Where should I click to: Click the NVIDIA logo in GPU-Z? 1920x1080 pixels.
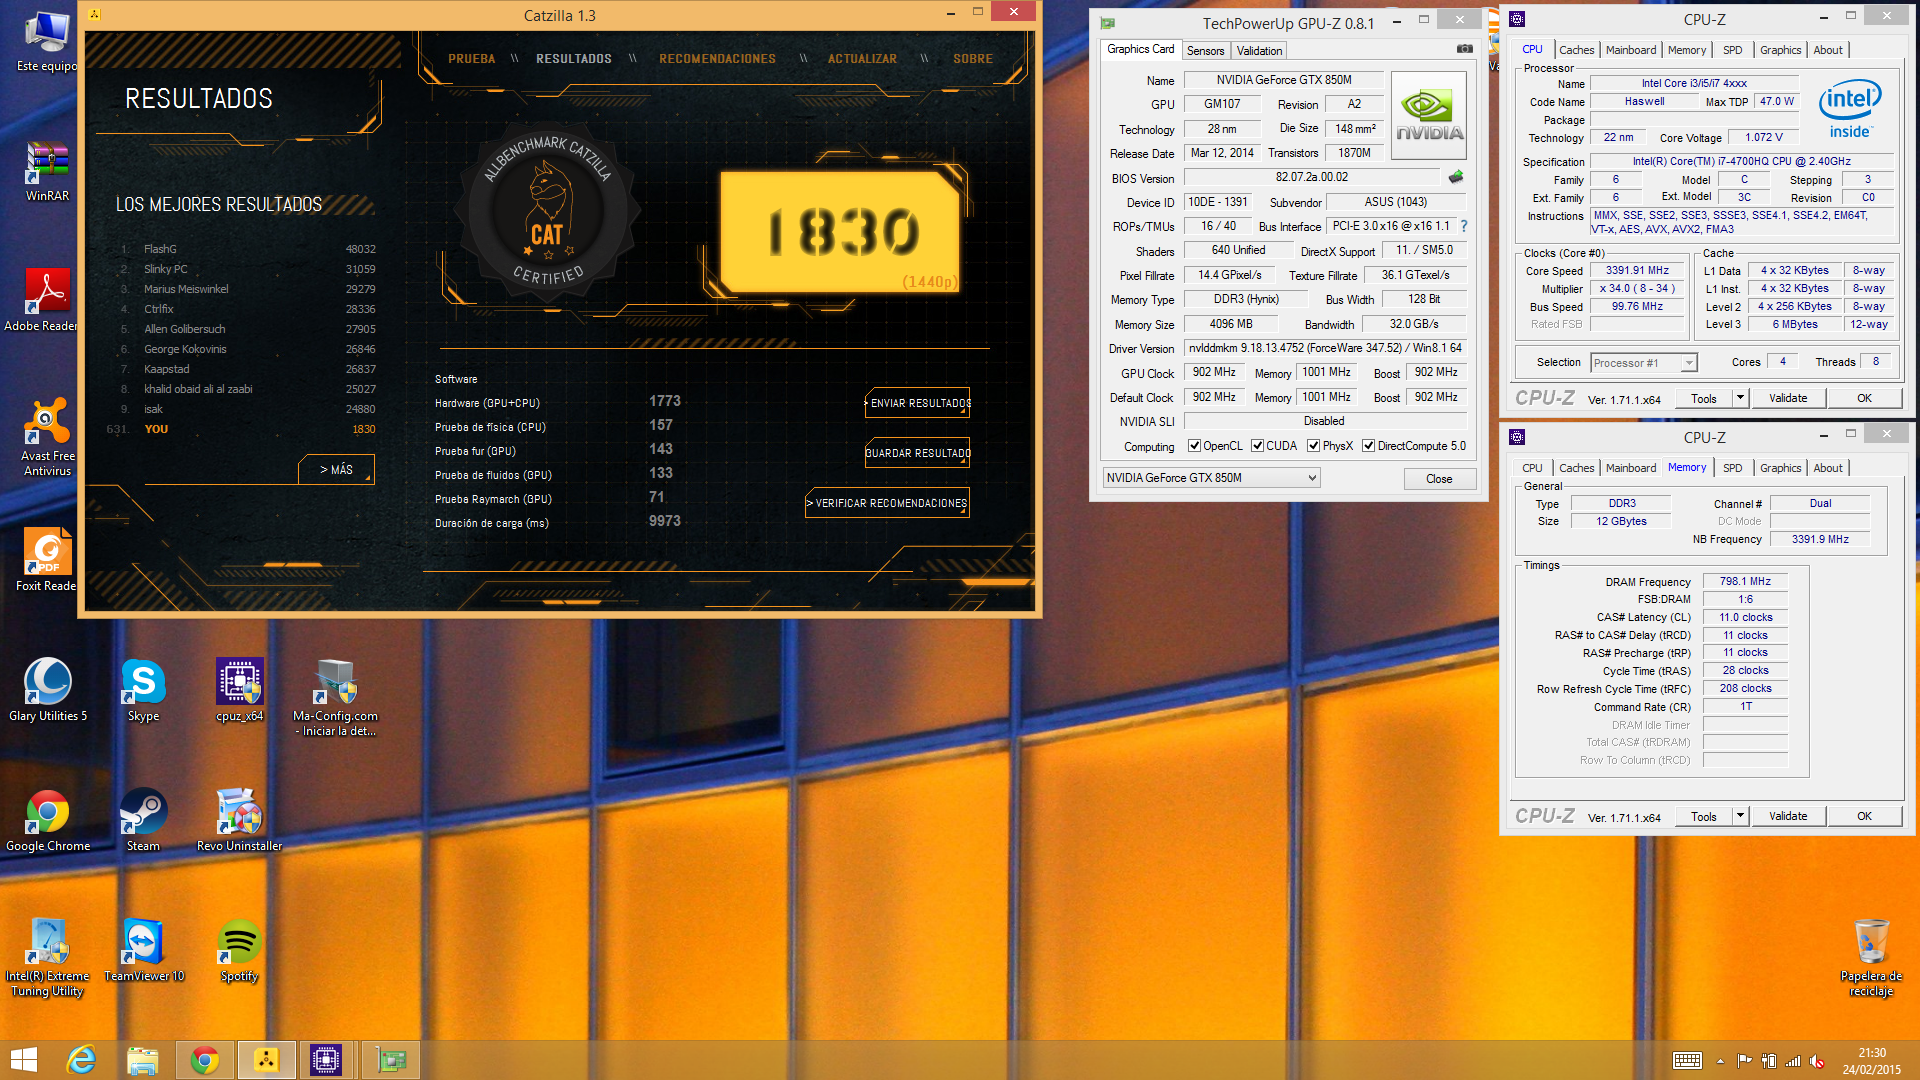tap(1429, 115)
